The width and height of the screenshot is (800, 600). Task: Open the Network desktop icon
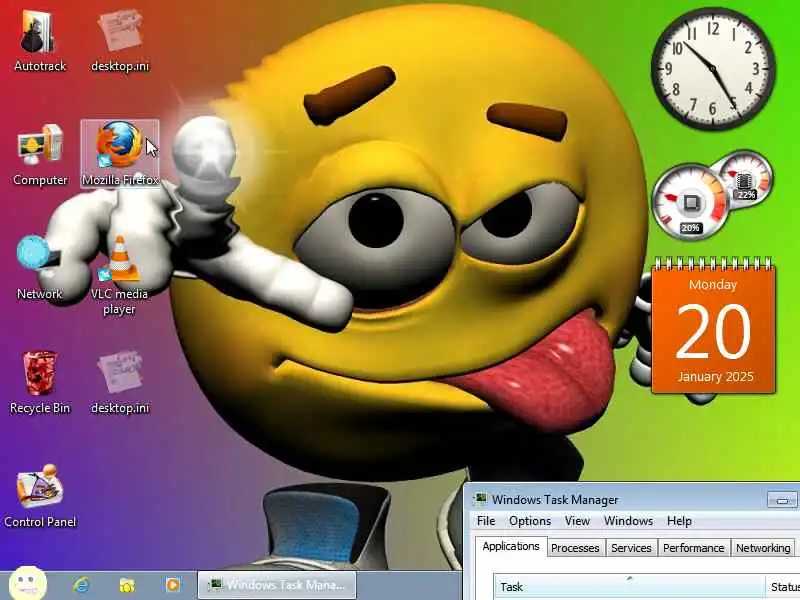(39, 268)
